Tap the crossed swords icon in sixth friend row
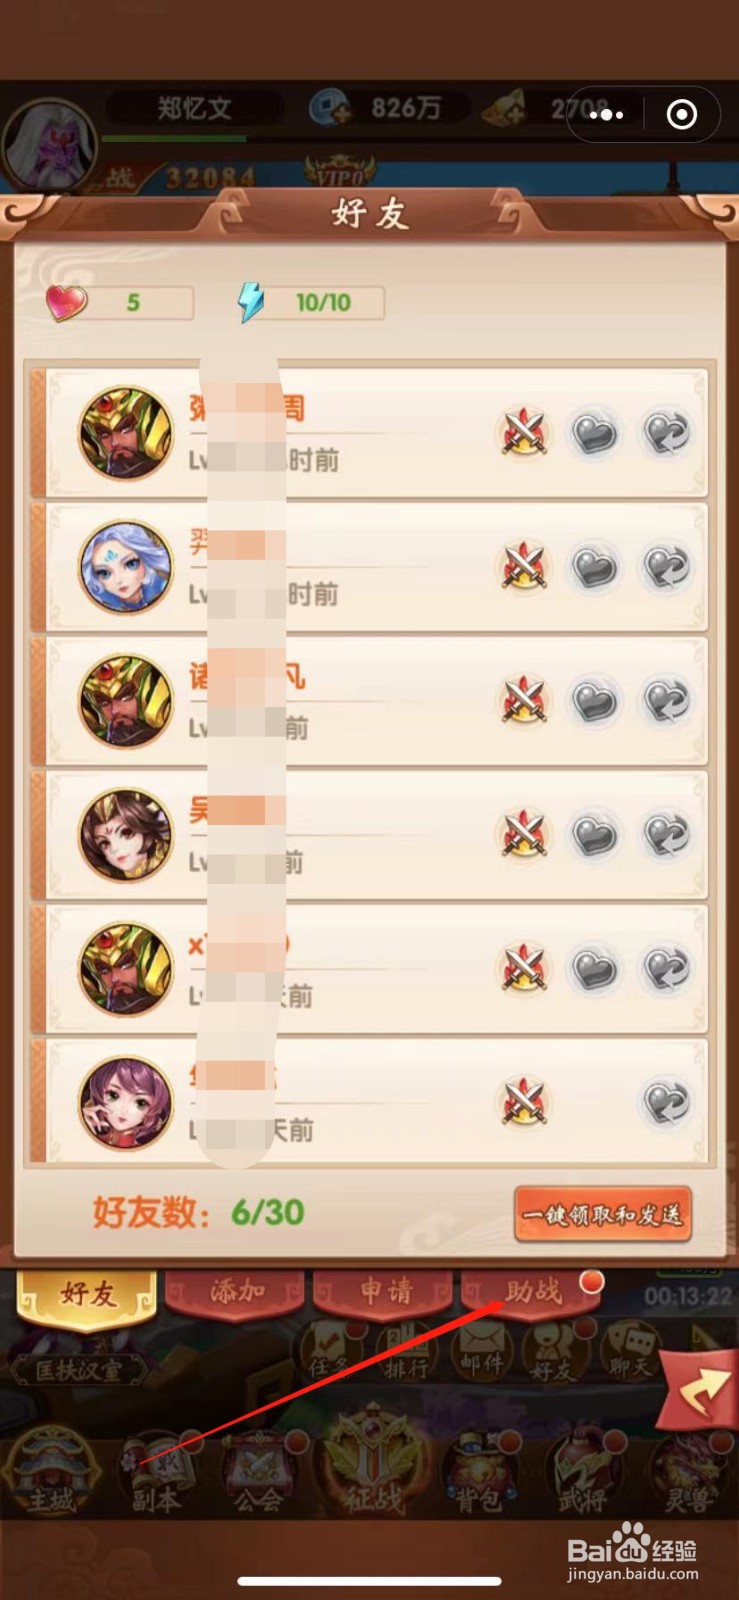Screen dimensions: 739x1600 click(x=524, y=1103)
